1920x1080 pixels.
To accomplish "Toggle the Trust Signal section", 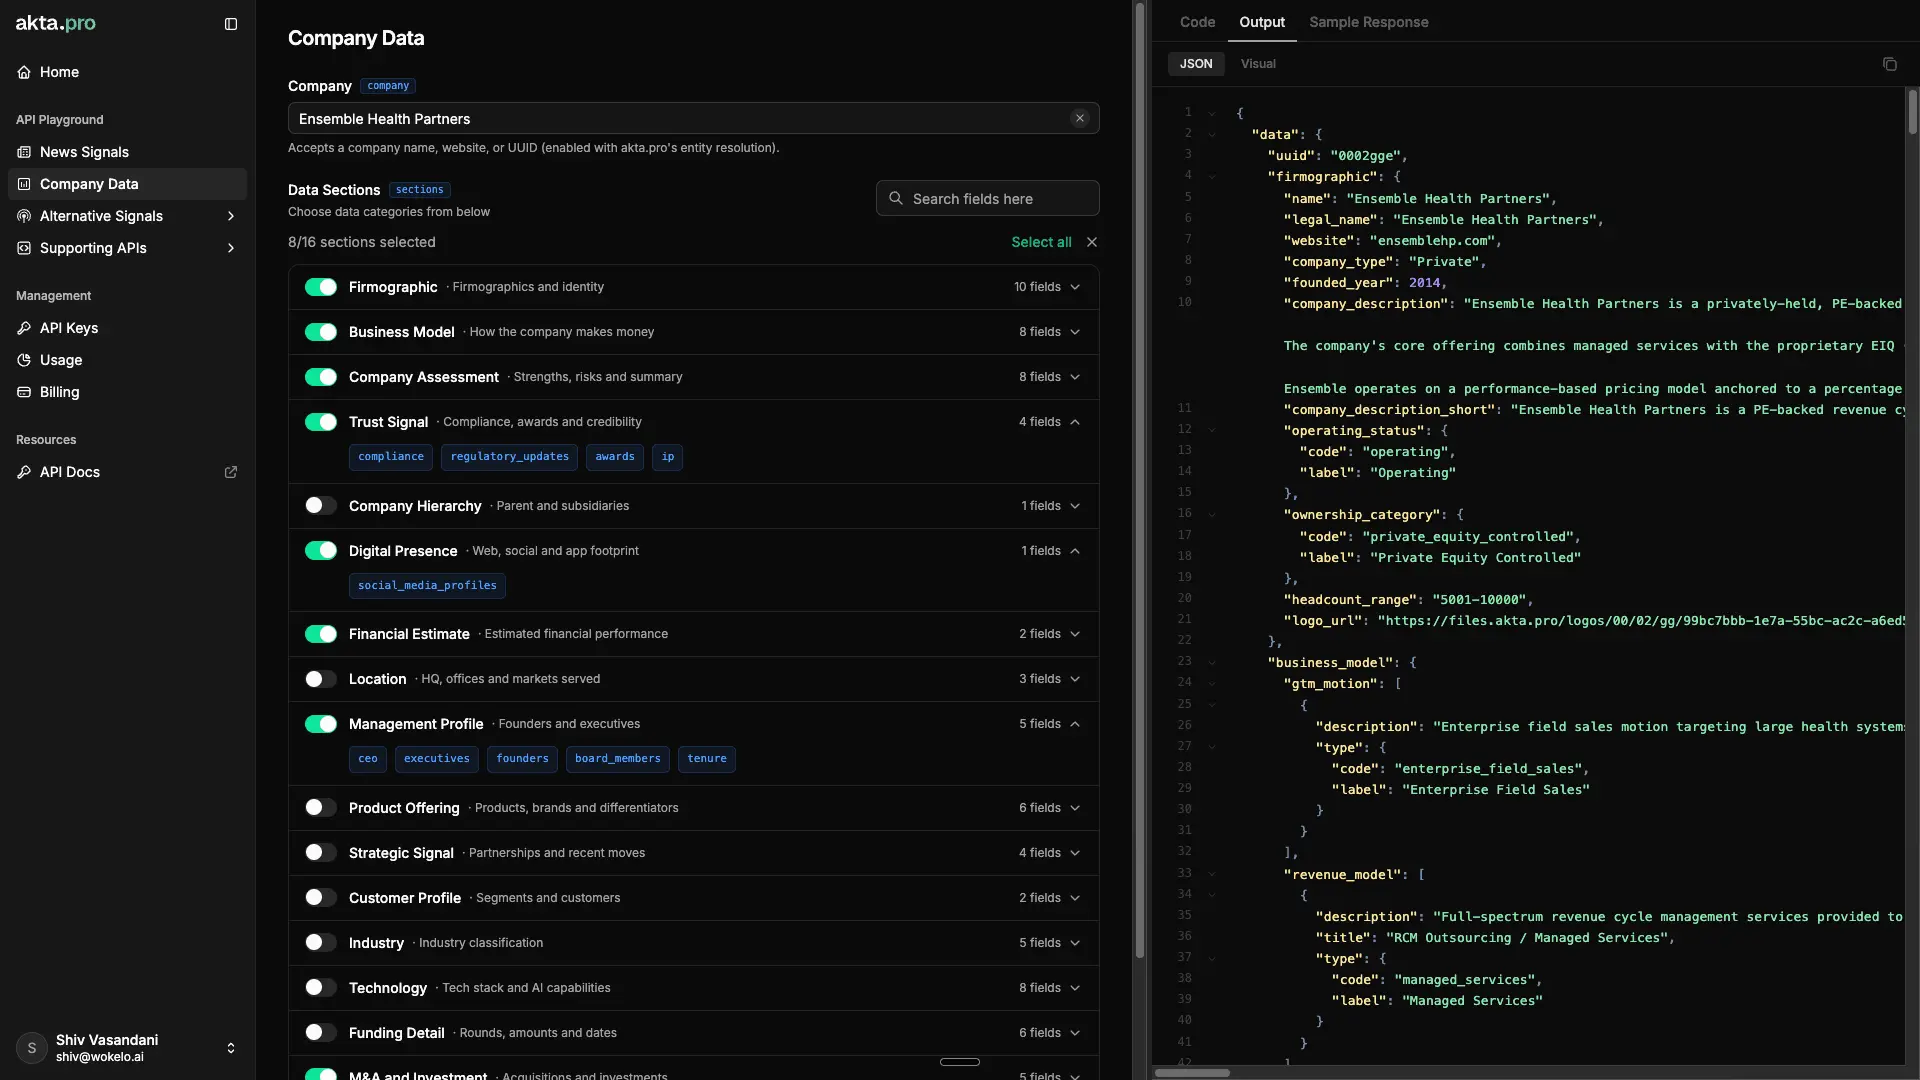I will click(321, 422).
